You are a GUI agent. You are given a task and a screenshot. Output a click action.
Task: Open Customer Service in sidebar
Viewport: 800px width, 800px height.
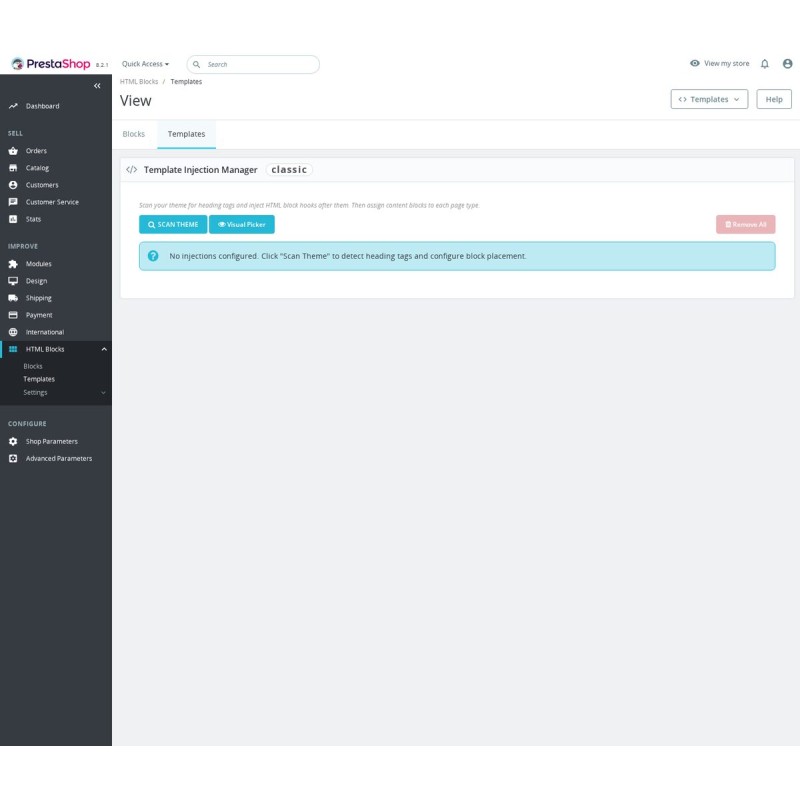[52, 202]
